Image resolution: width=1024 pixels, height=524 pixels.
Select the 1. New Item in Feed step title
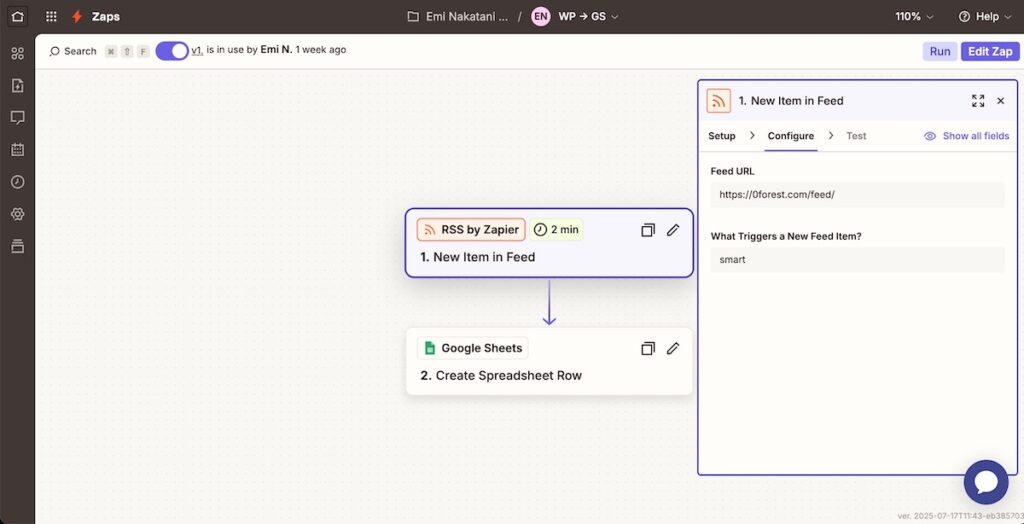477,257
